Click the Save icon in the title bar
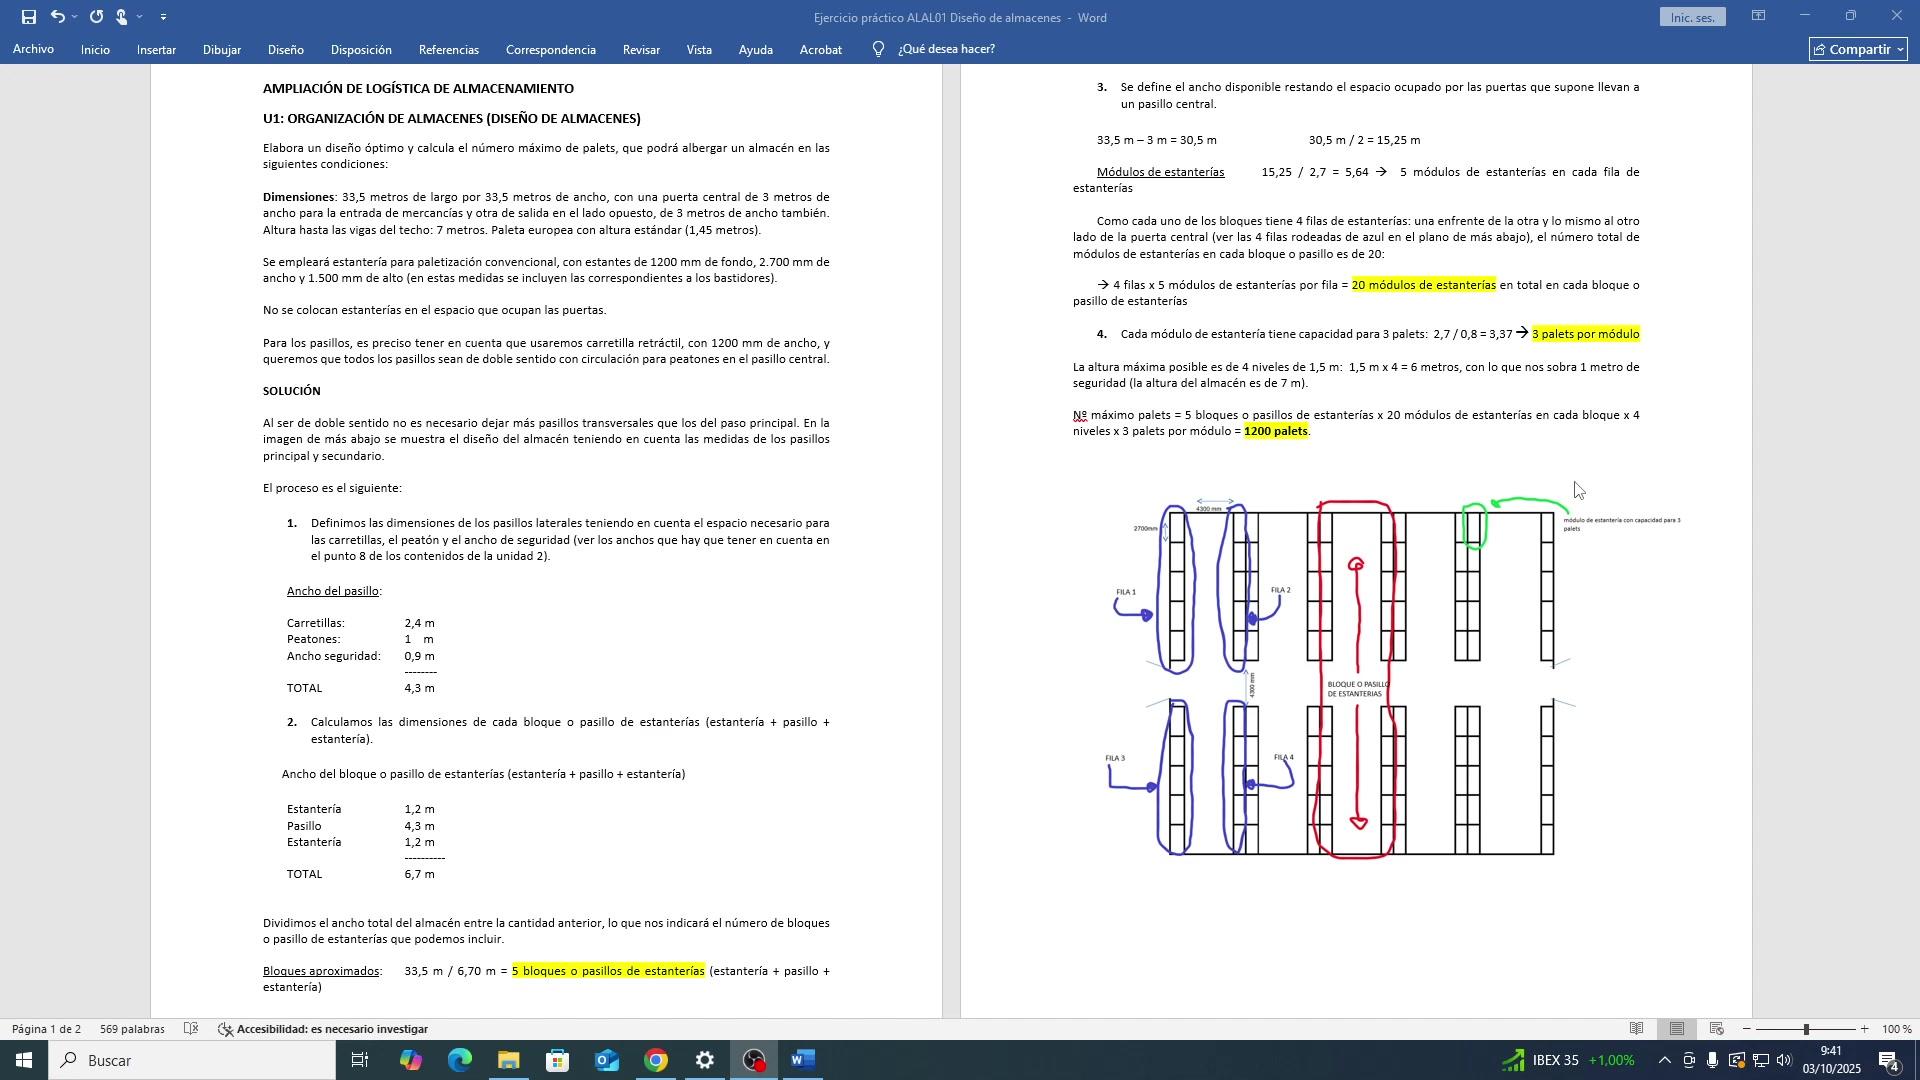 (28, 17)
